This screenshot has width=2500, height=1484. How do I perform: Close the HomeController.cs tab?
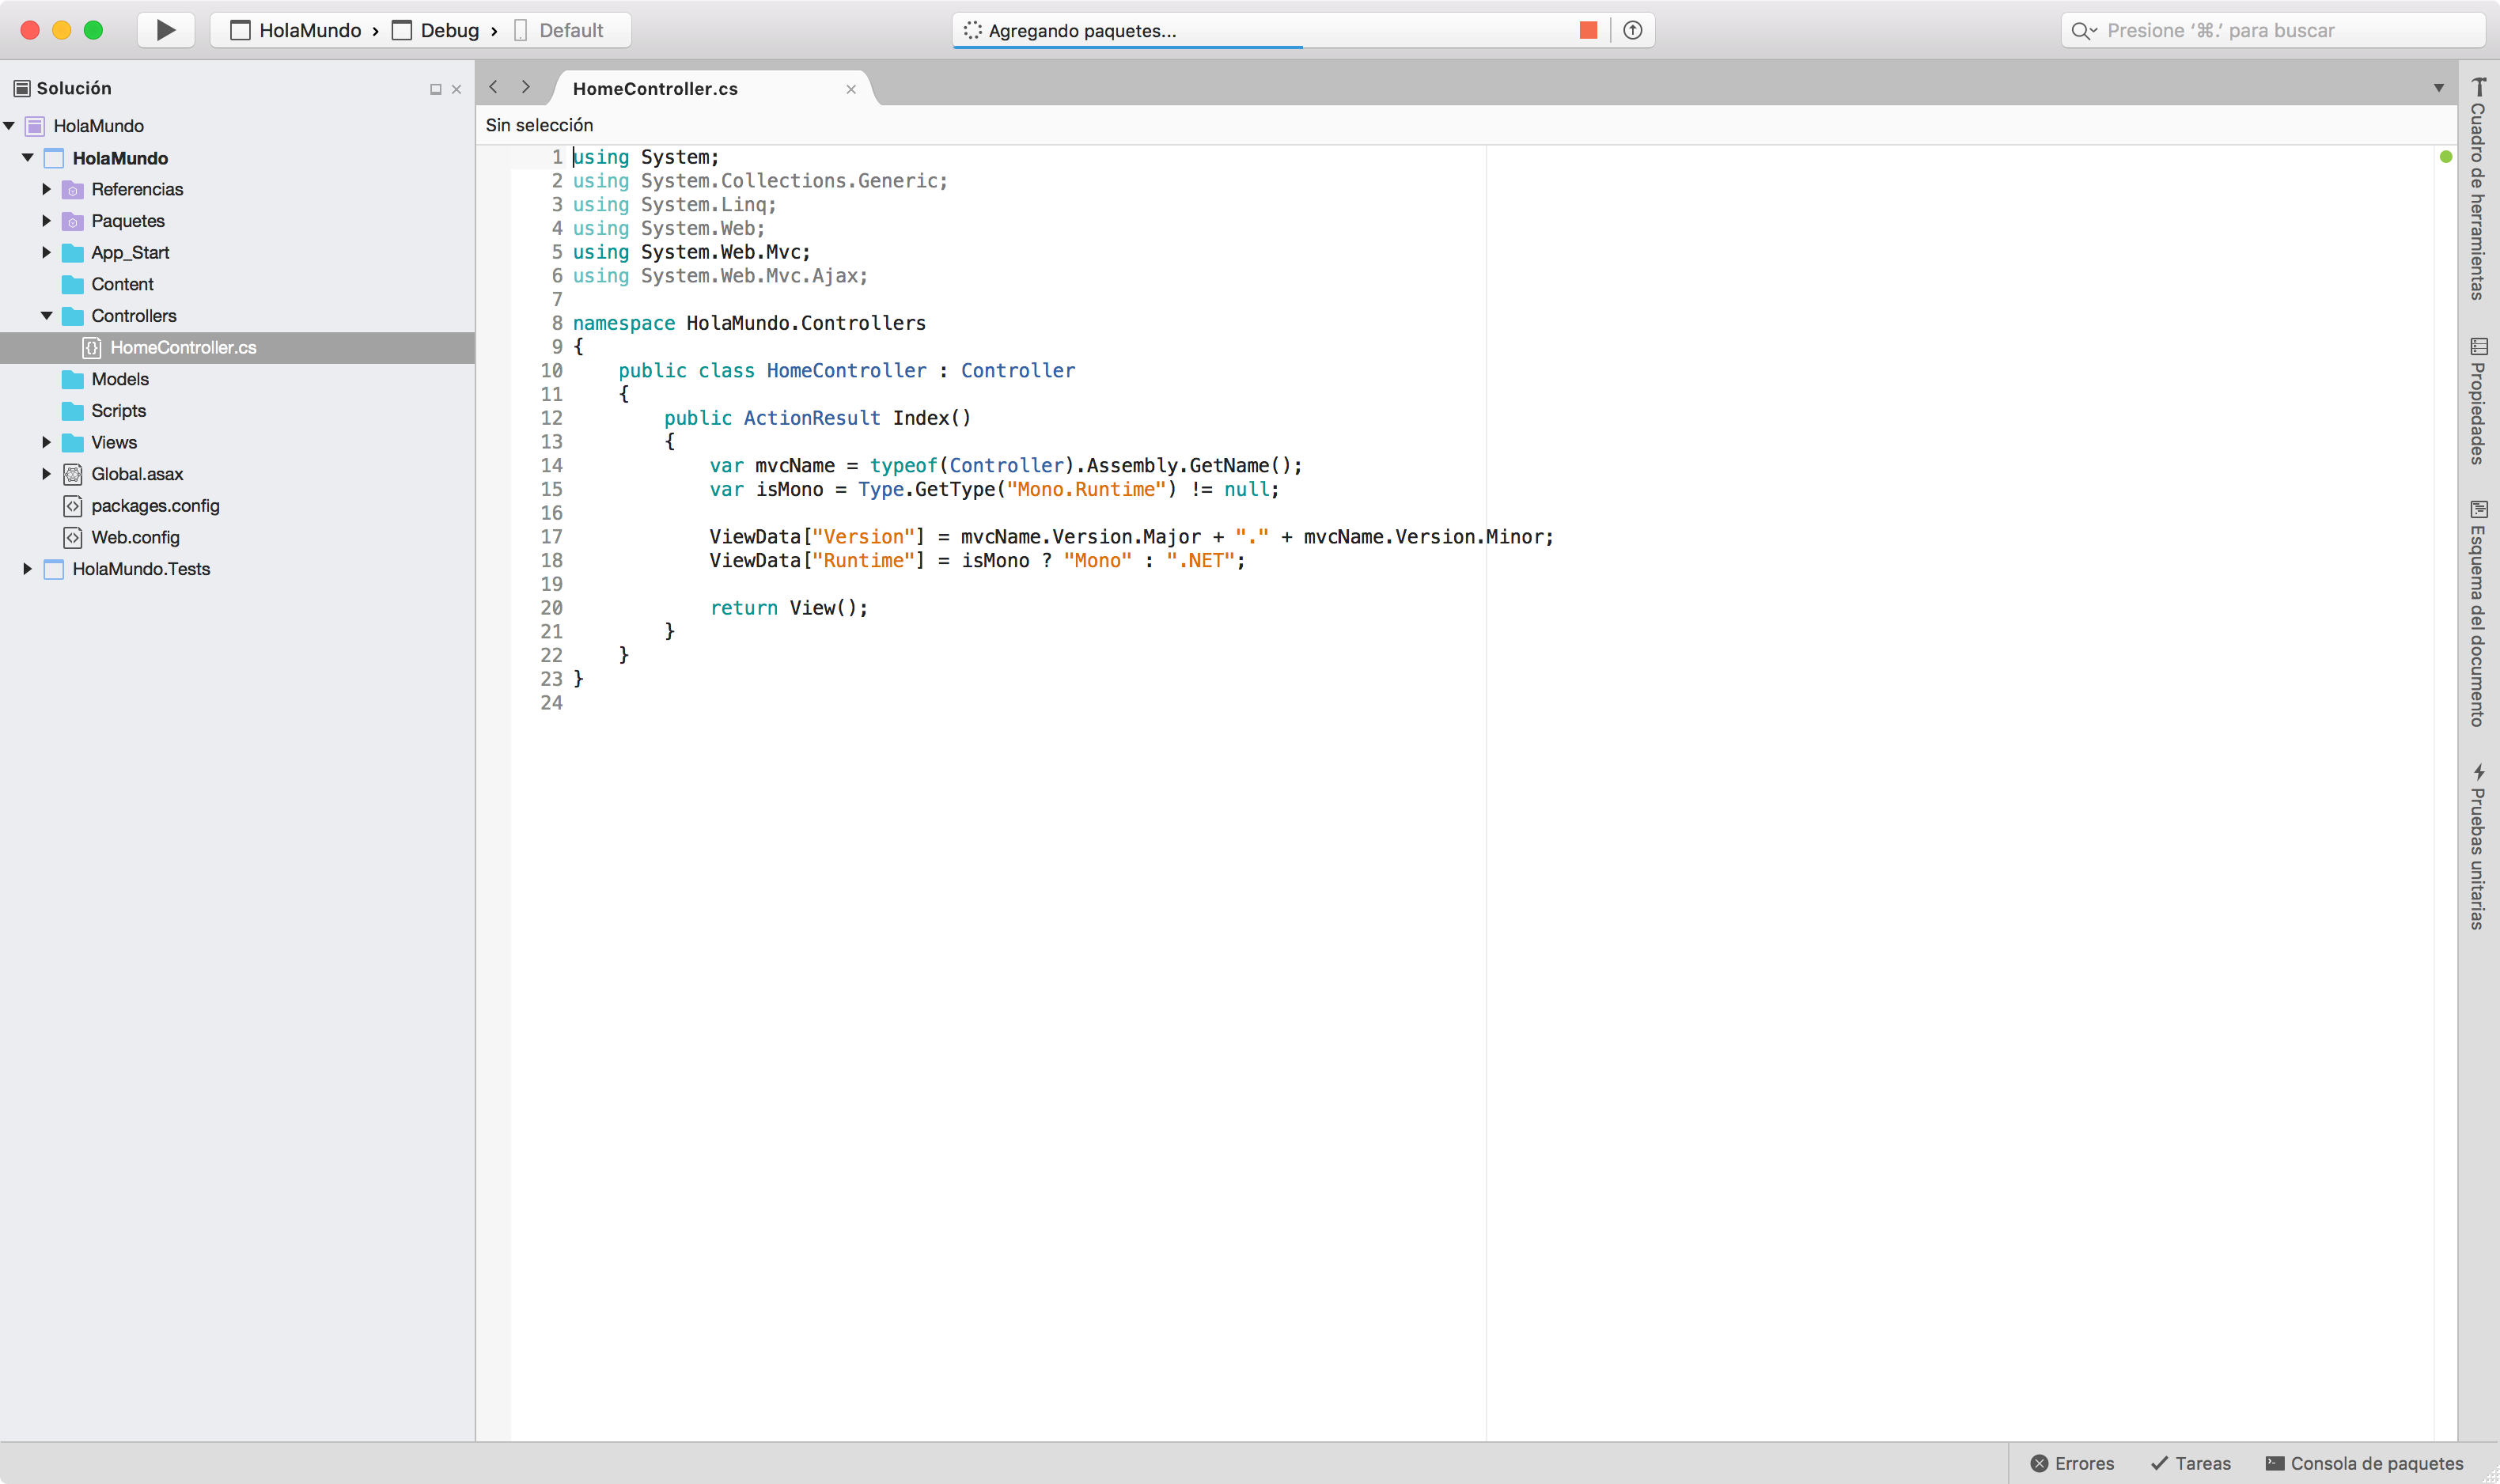coord(851,89)
